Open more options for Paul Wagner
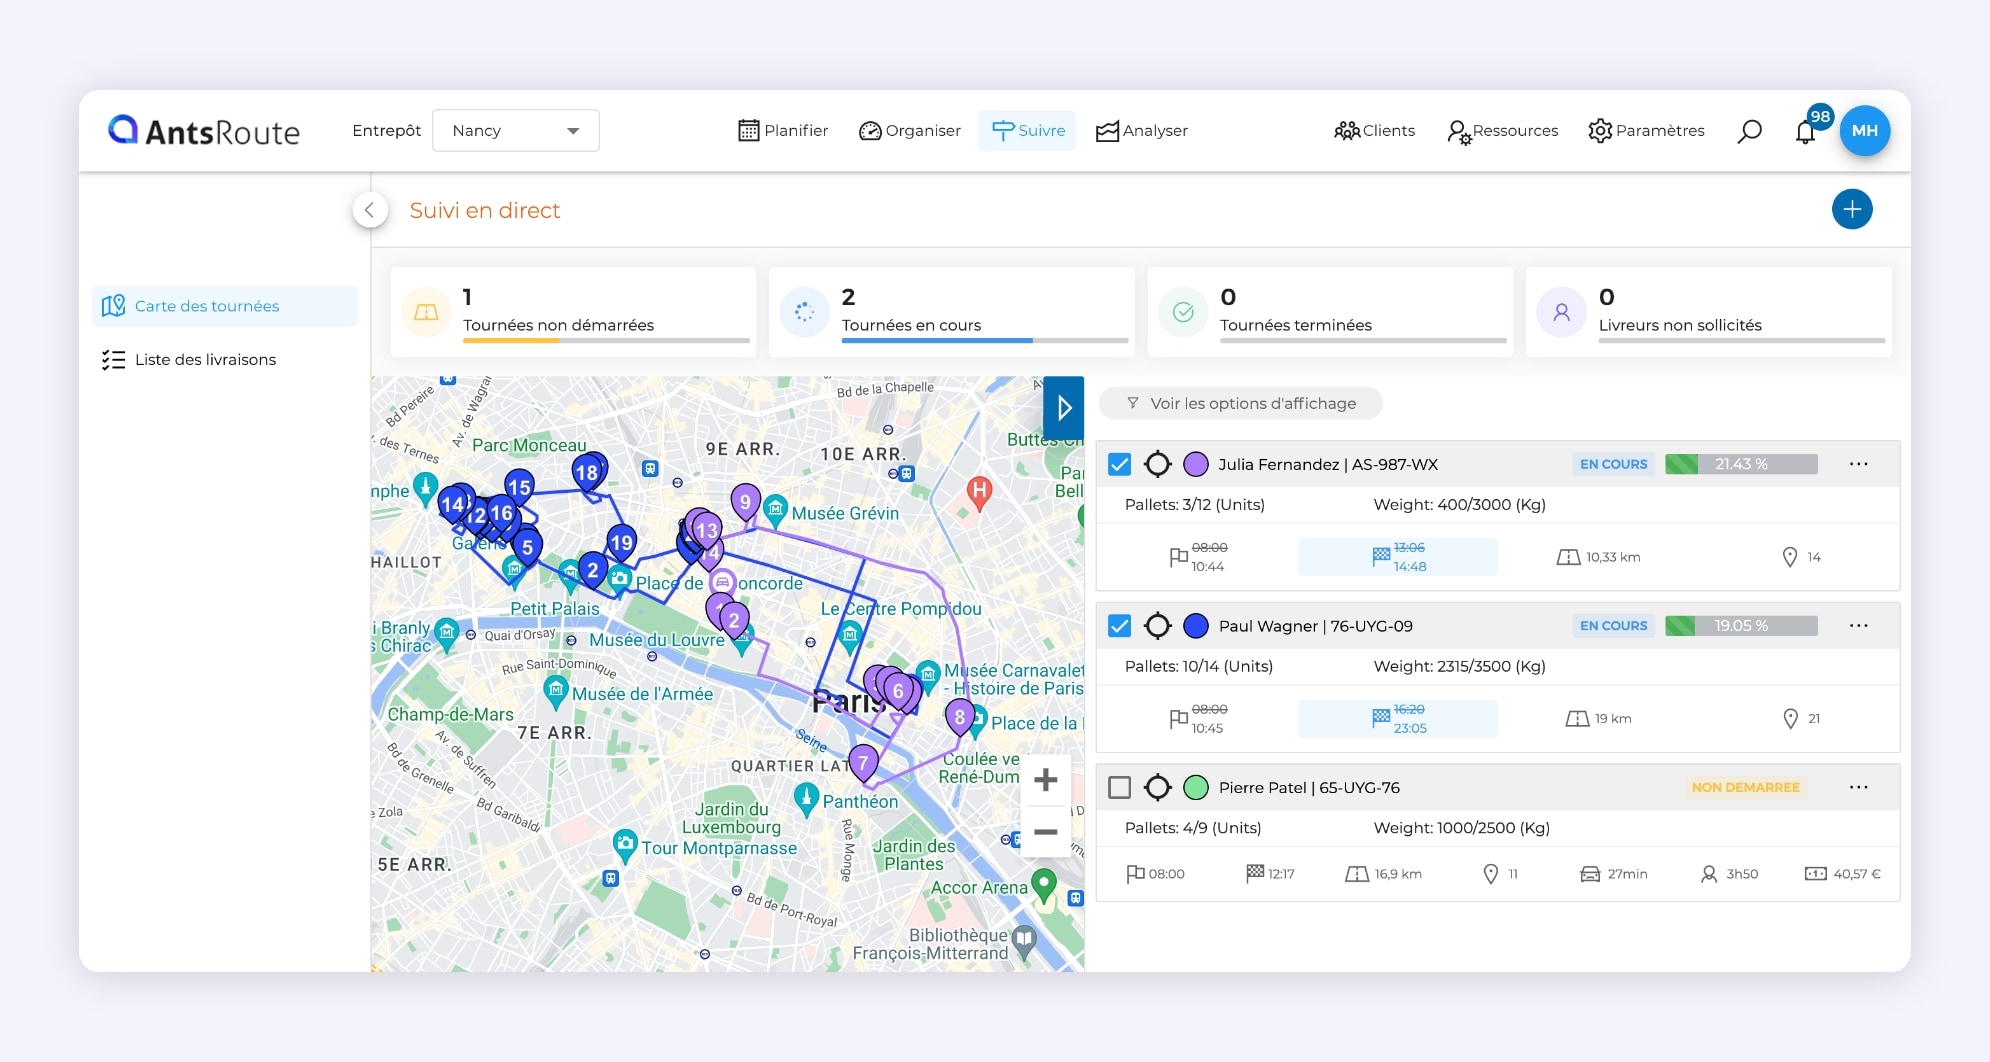 pos(1858,626)
